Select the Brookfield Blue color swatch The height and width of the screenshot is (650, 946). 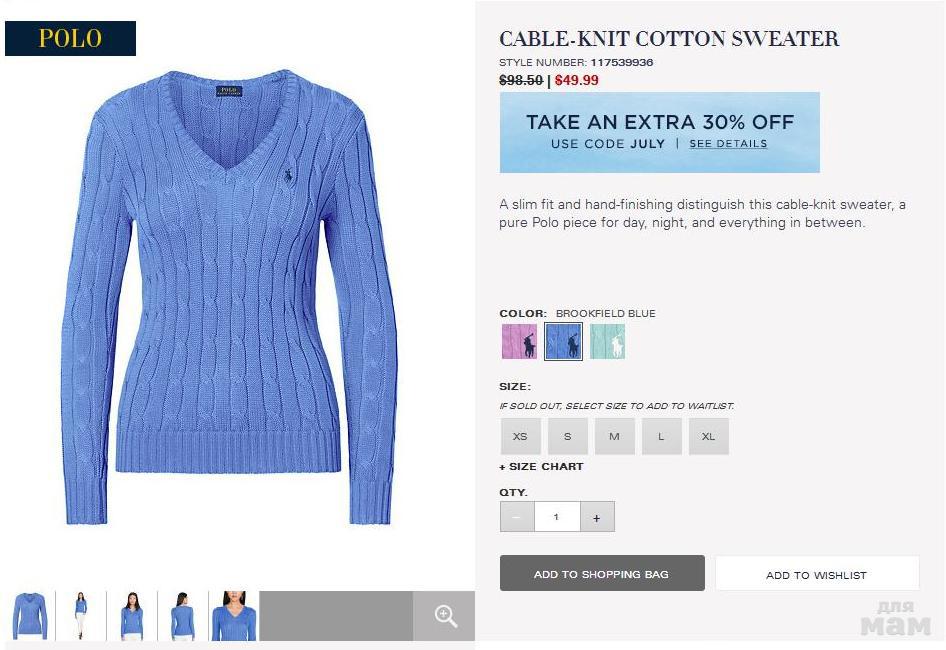(563, 342)
